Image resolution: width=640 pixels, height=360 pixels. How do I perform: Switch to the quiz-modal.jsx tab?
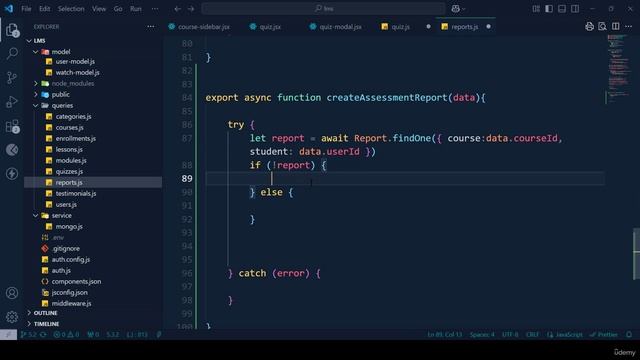coord(336,27)
